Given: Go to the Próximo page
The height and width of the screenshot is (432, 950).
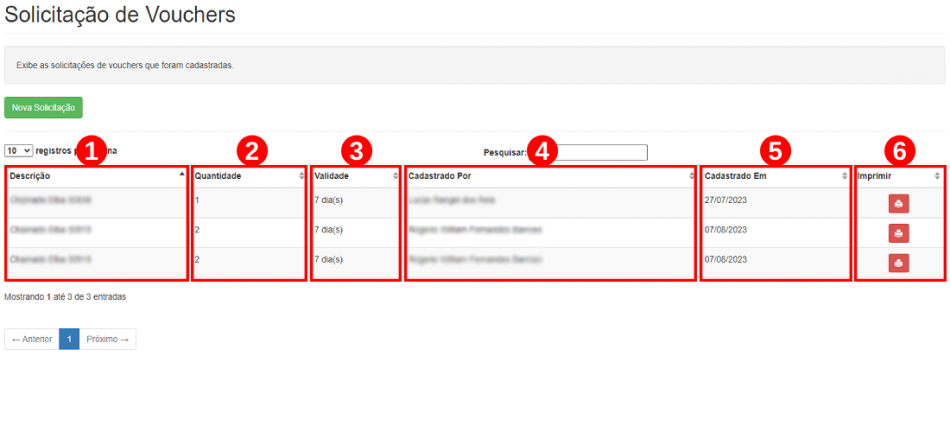Looking at the screenshot, I should pos(108,339).
